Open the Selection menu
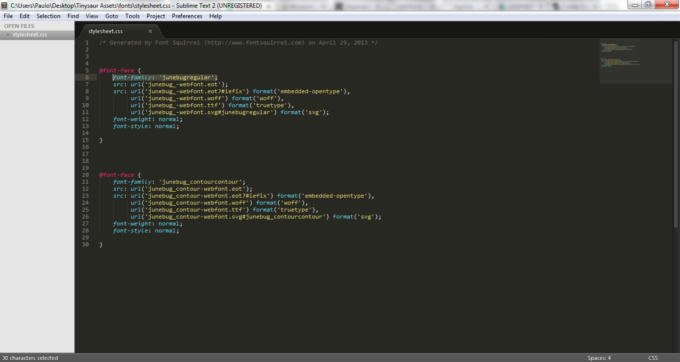The width and height of the screenshot is (680, 362). [48, 16]
